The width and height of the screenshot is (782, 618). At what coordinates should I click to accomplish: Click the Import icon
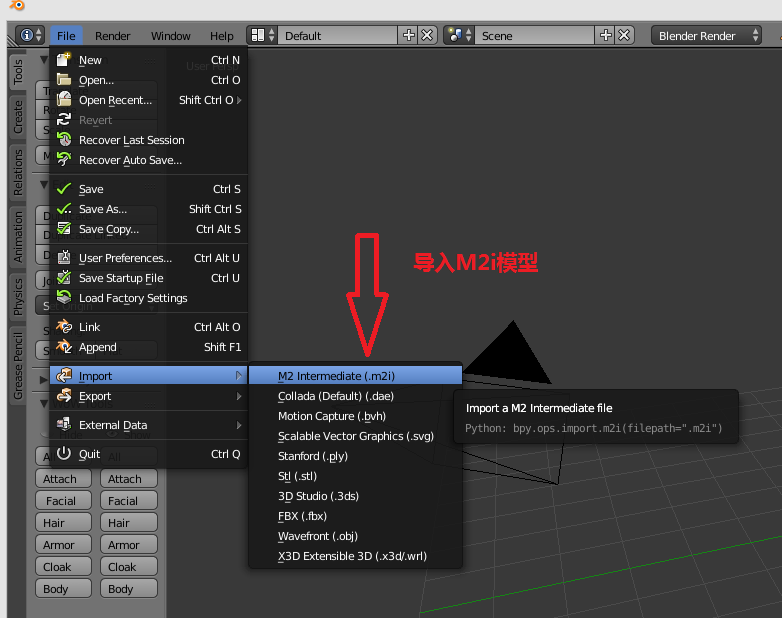click(64, 376)
